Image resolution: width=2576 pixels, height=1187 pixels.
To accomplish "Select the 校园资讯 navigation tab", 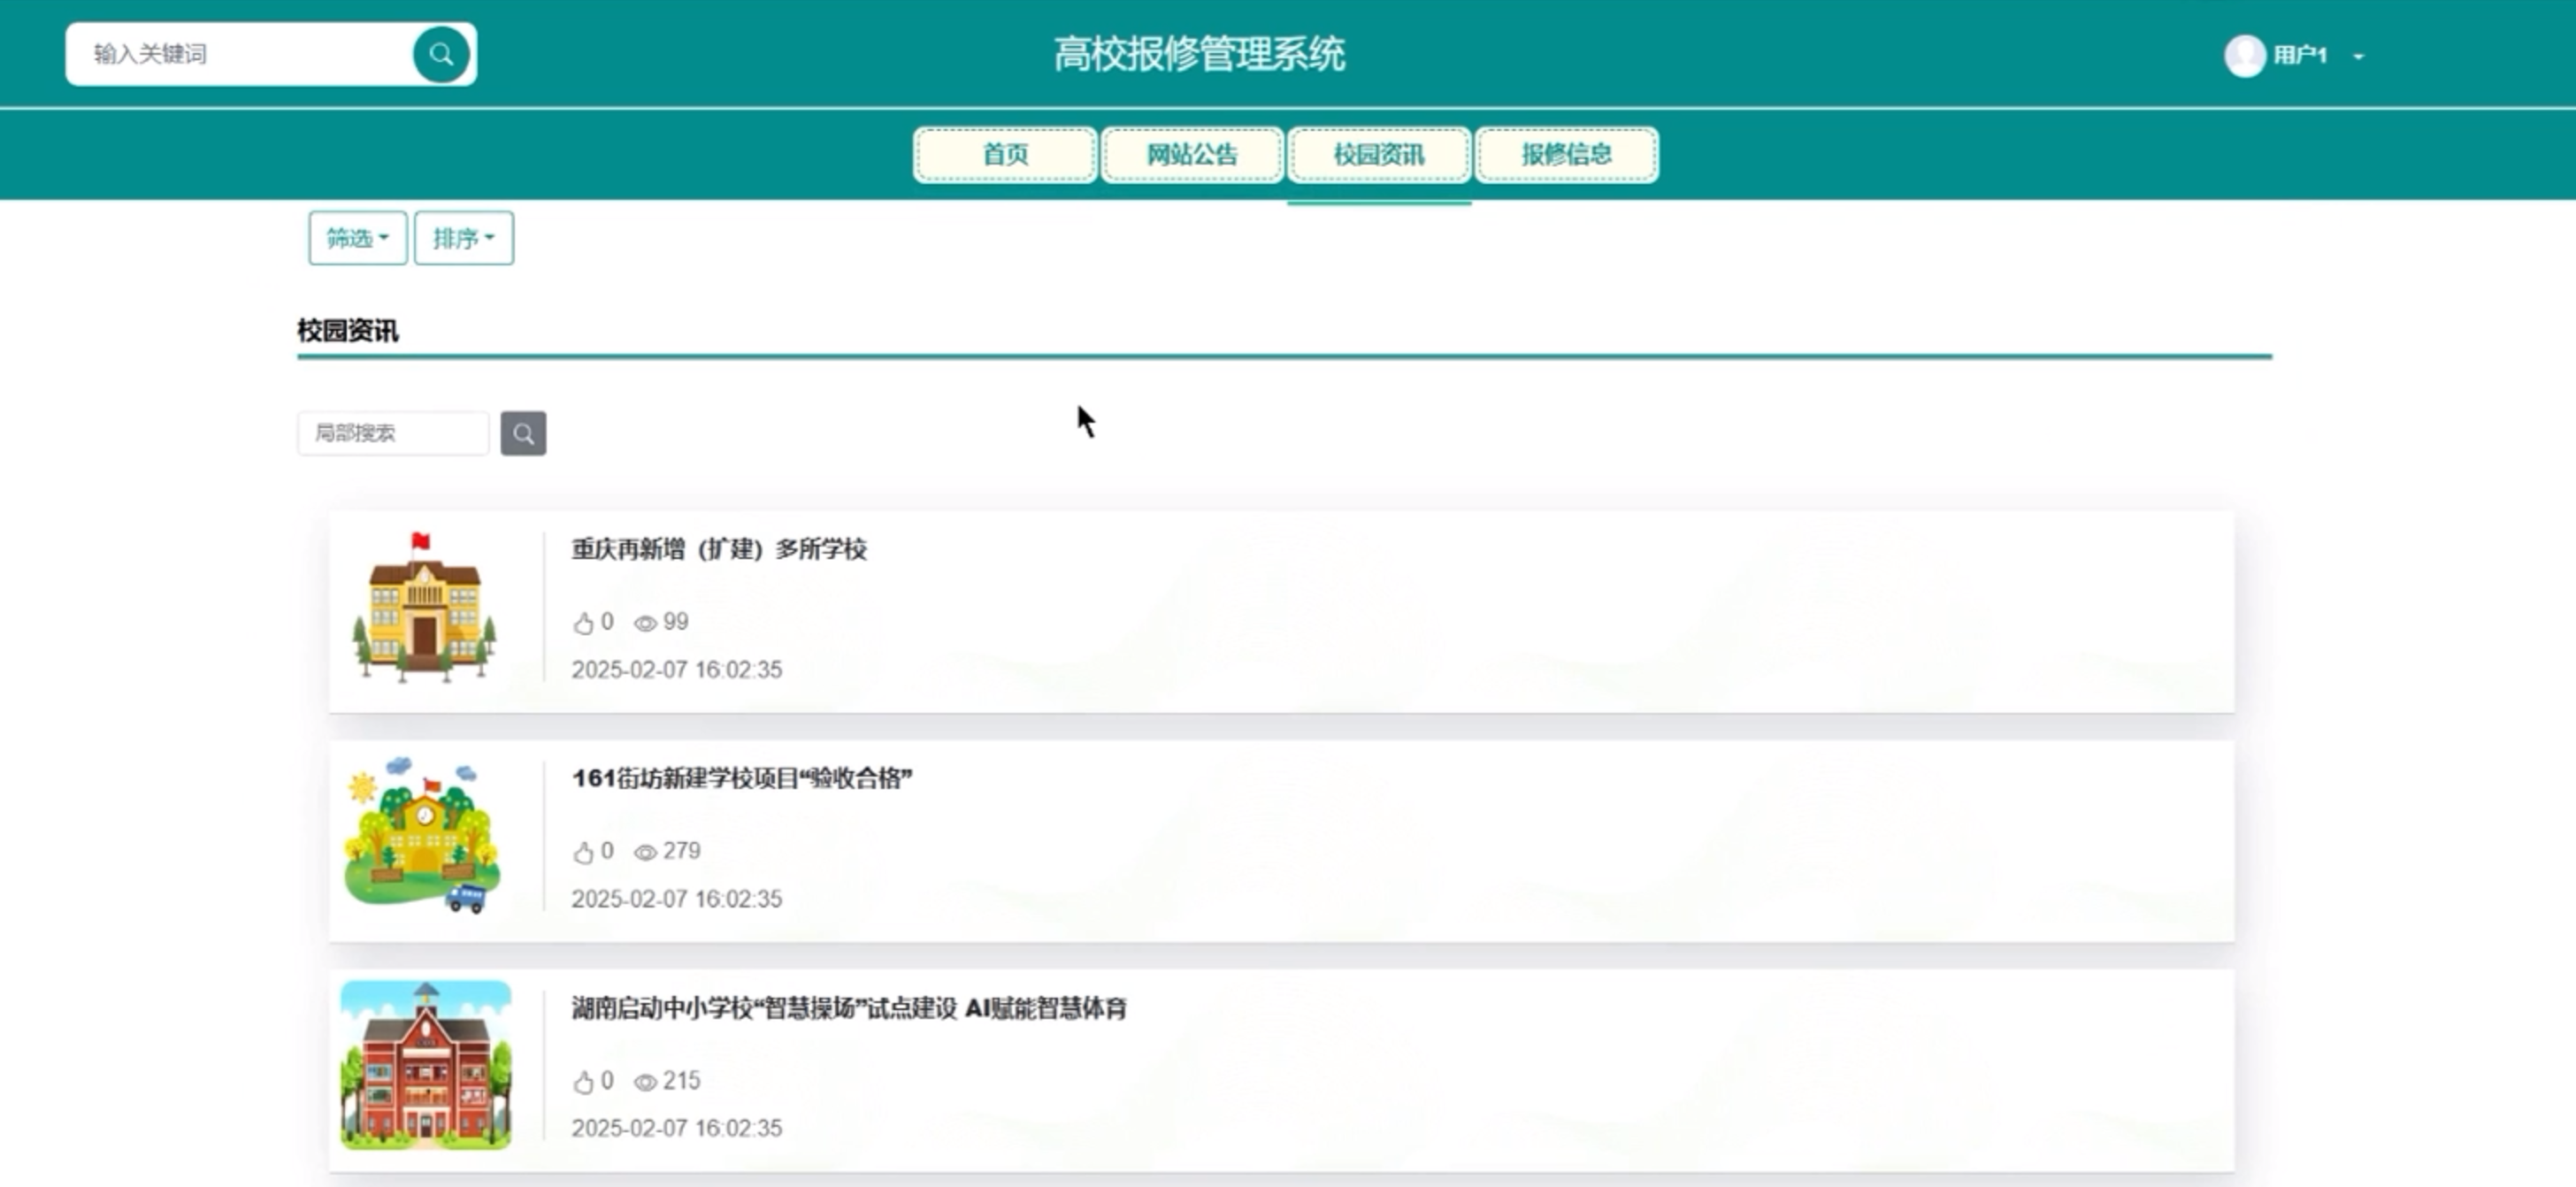I will (1379, 154).
